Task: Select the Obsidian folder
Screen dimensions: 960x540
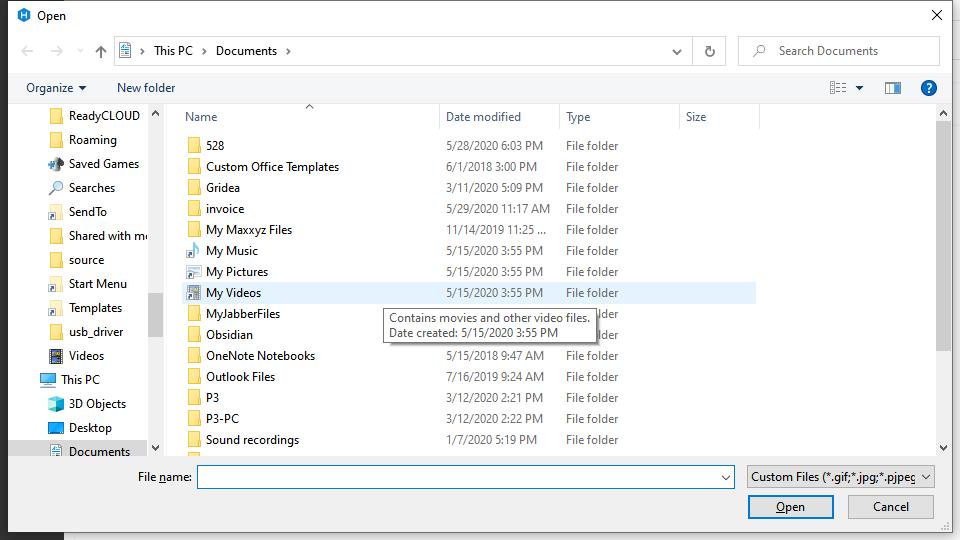Action: (x=220, y=334)
